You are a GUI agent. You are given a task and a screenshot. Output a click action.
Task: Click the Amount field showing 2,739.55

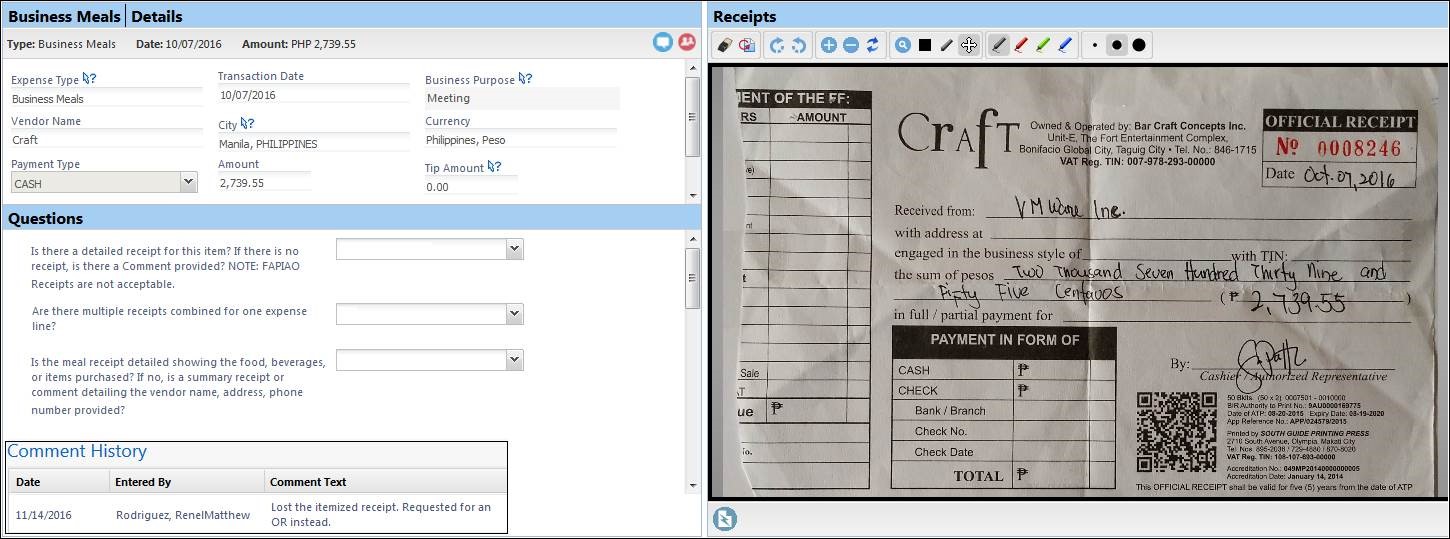pyautogui.click(x=264, y=183)
